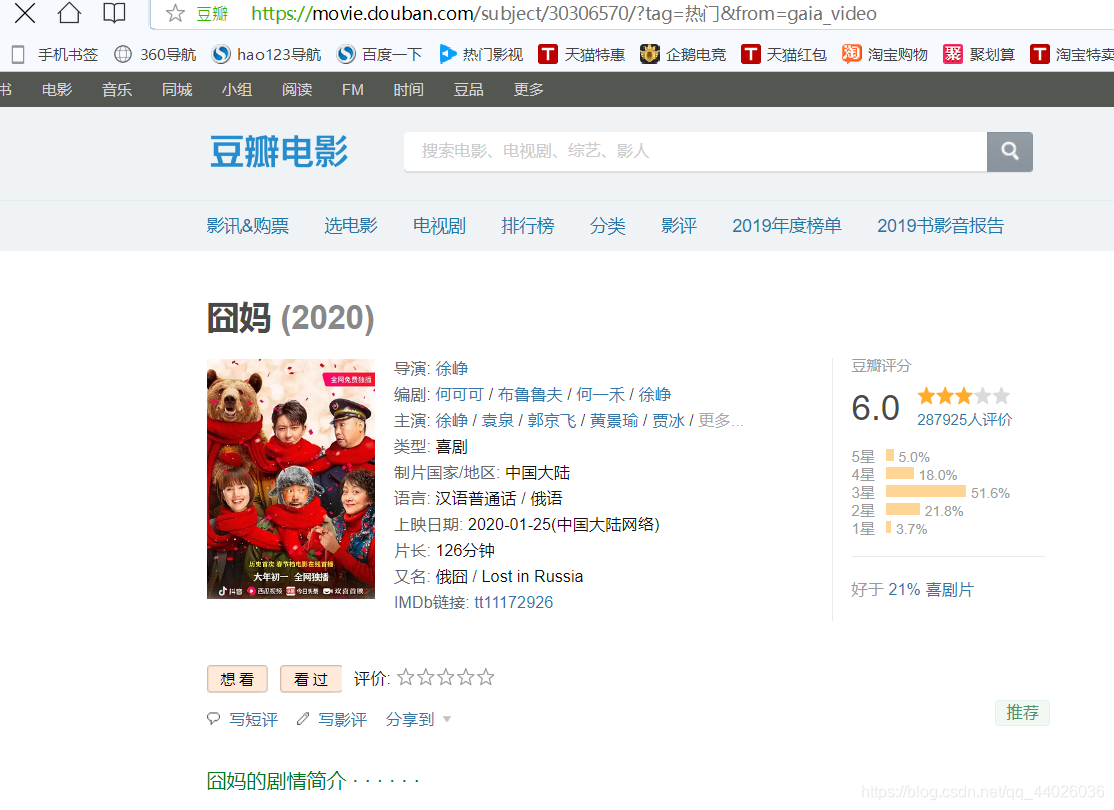Click the address bar URL

(563, 14)
